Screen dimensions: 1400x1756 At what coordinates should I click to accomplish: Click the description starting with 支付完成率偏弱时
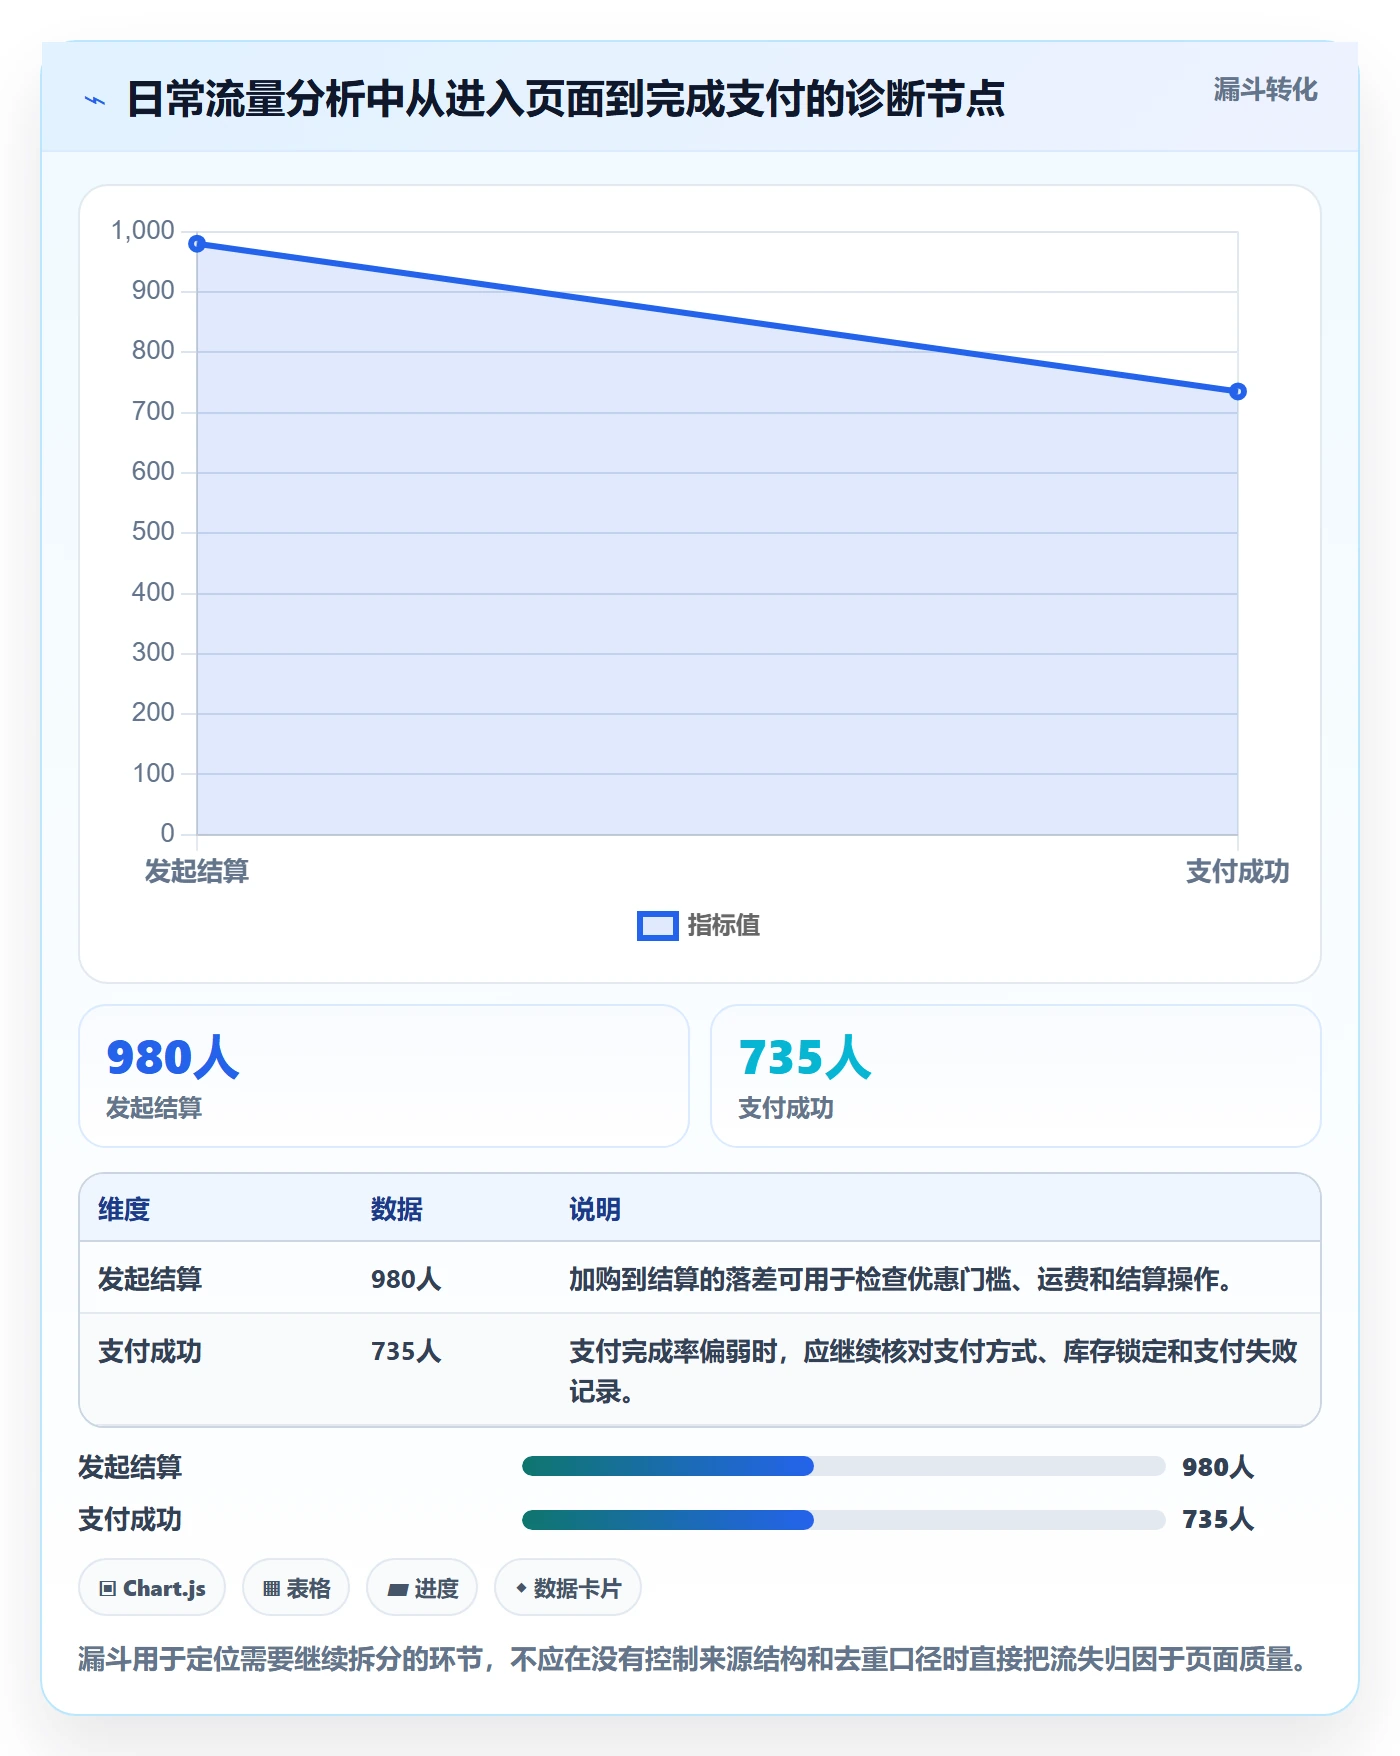tap(934, 1372)
